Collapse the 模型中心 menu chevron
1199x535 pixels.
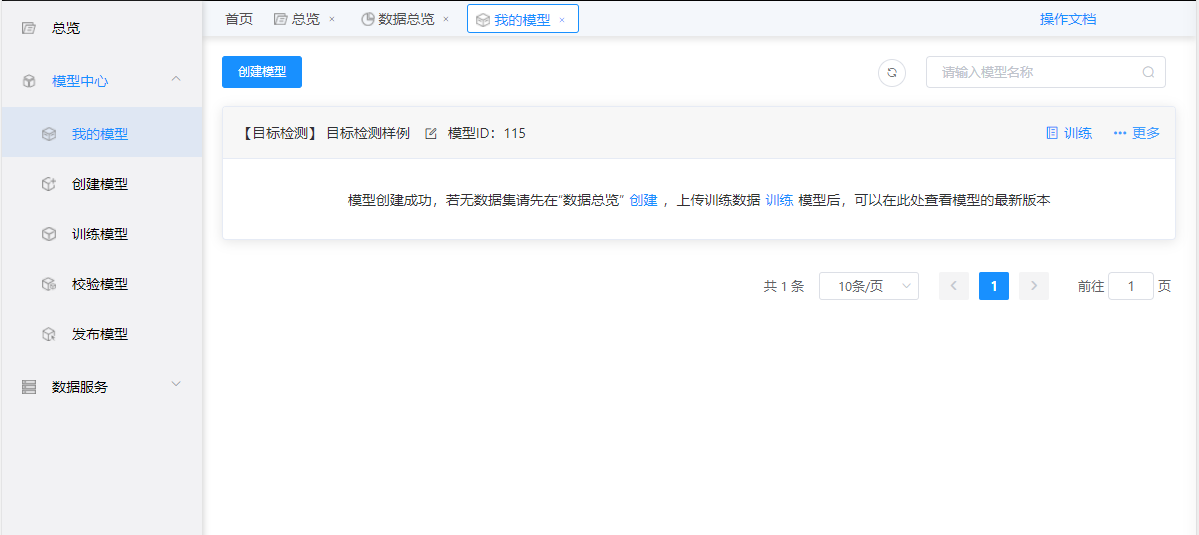click(x=176, y=79)
